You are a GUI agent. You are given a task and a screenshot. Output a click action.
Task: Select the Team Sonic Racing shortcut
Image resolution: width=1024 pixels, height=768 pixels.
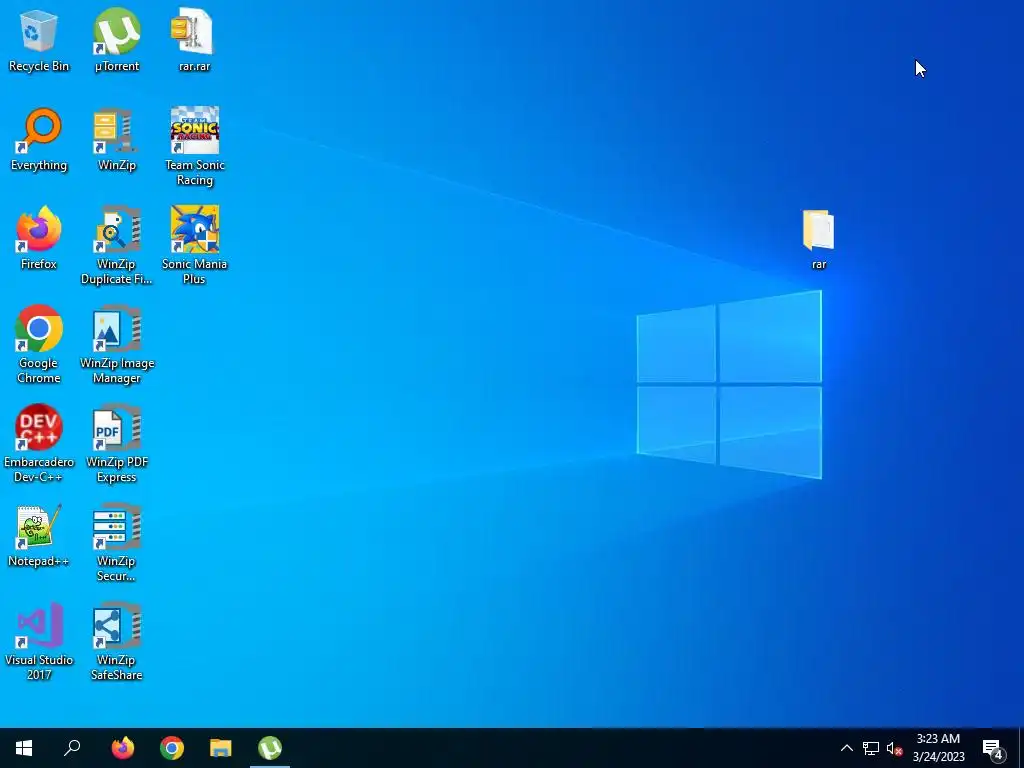194,147
